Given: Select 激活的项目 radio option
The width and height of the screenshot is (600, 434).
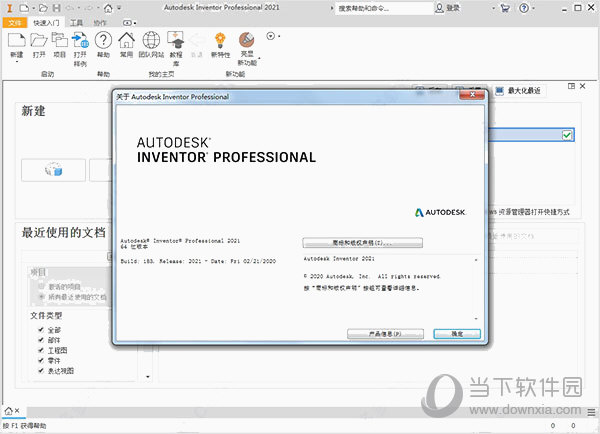Looking at the screenshot, I should [41, 286].
